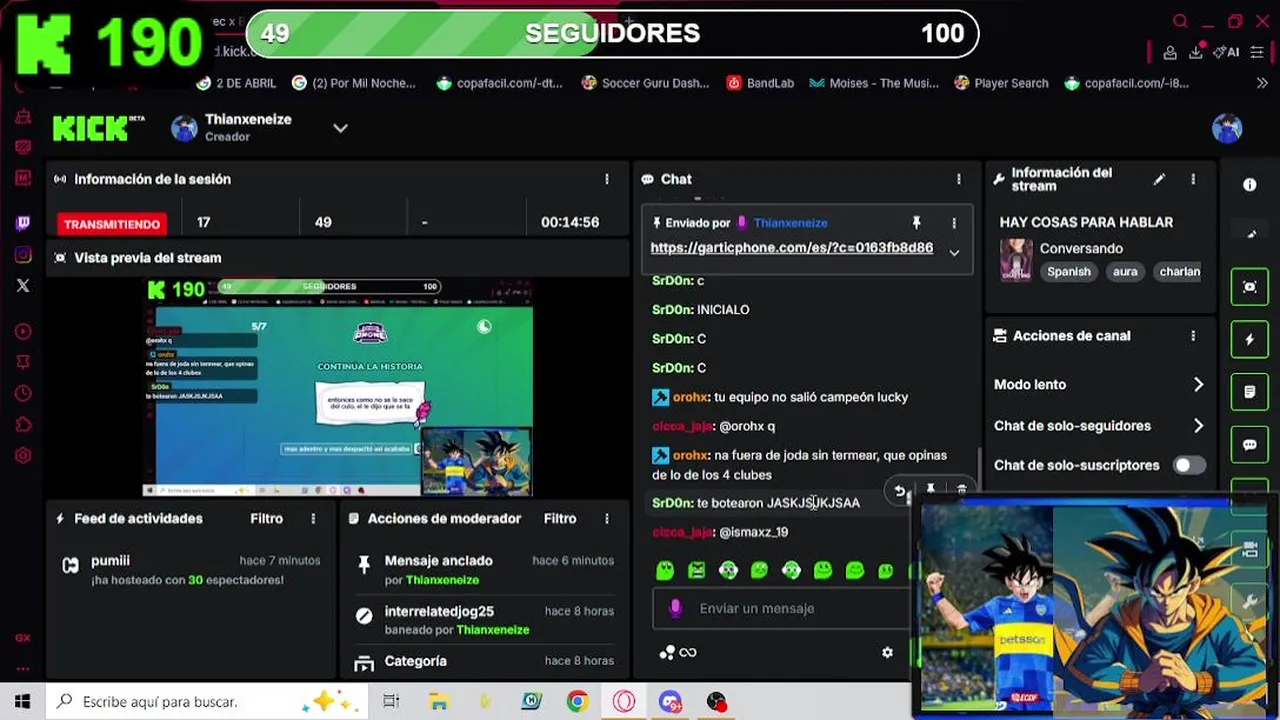
Task: Open the profile avatar at top right
Action: [1227, 128]
